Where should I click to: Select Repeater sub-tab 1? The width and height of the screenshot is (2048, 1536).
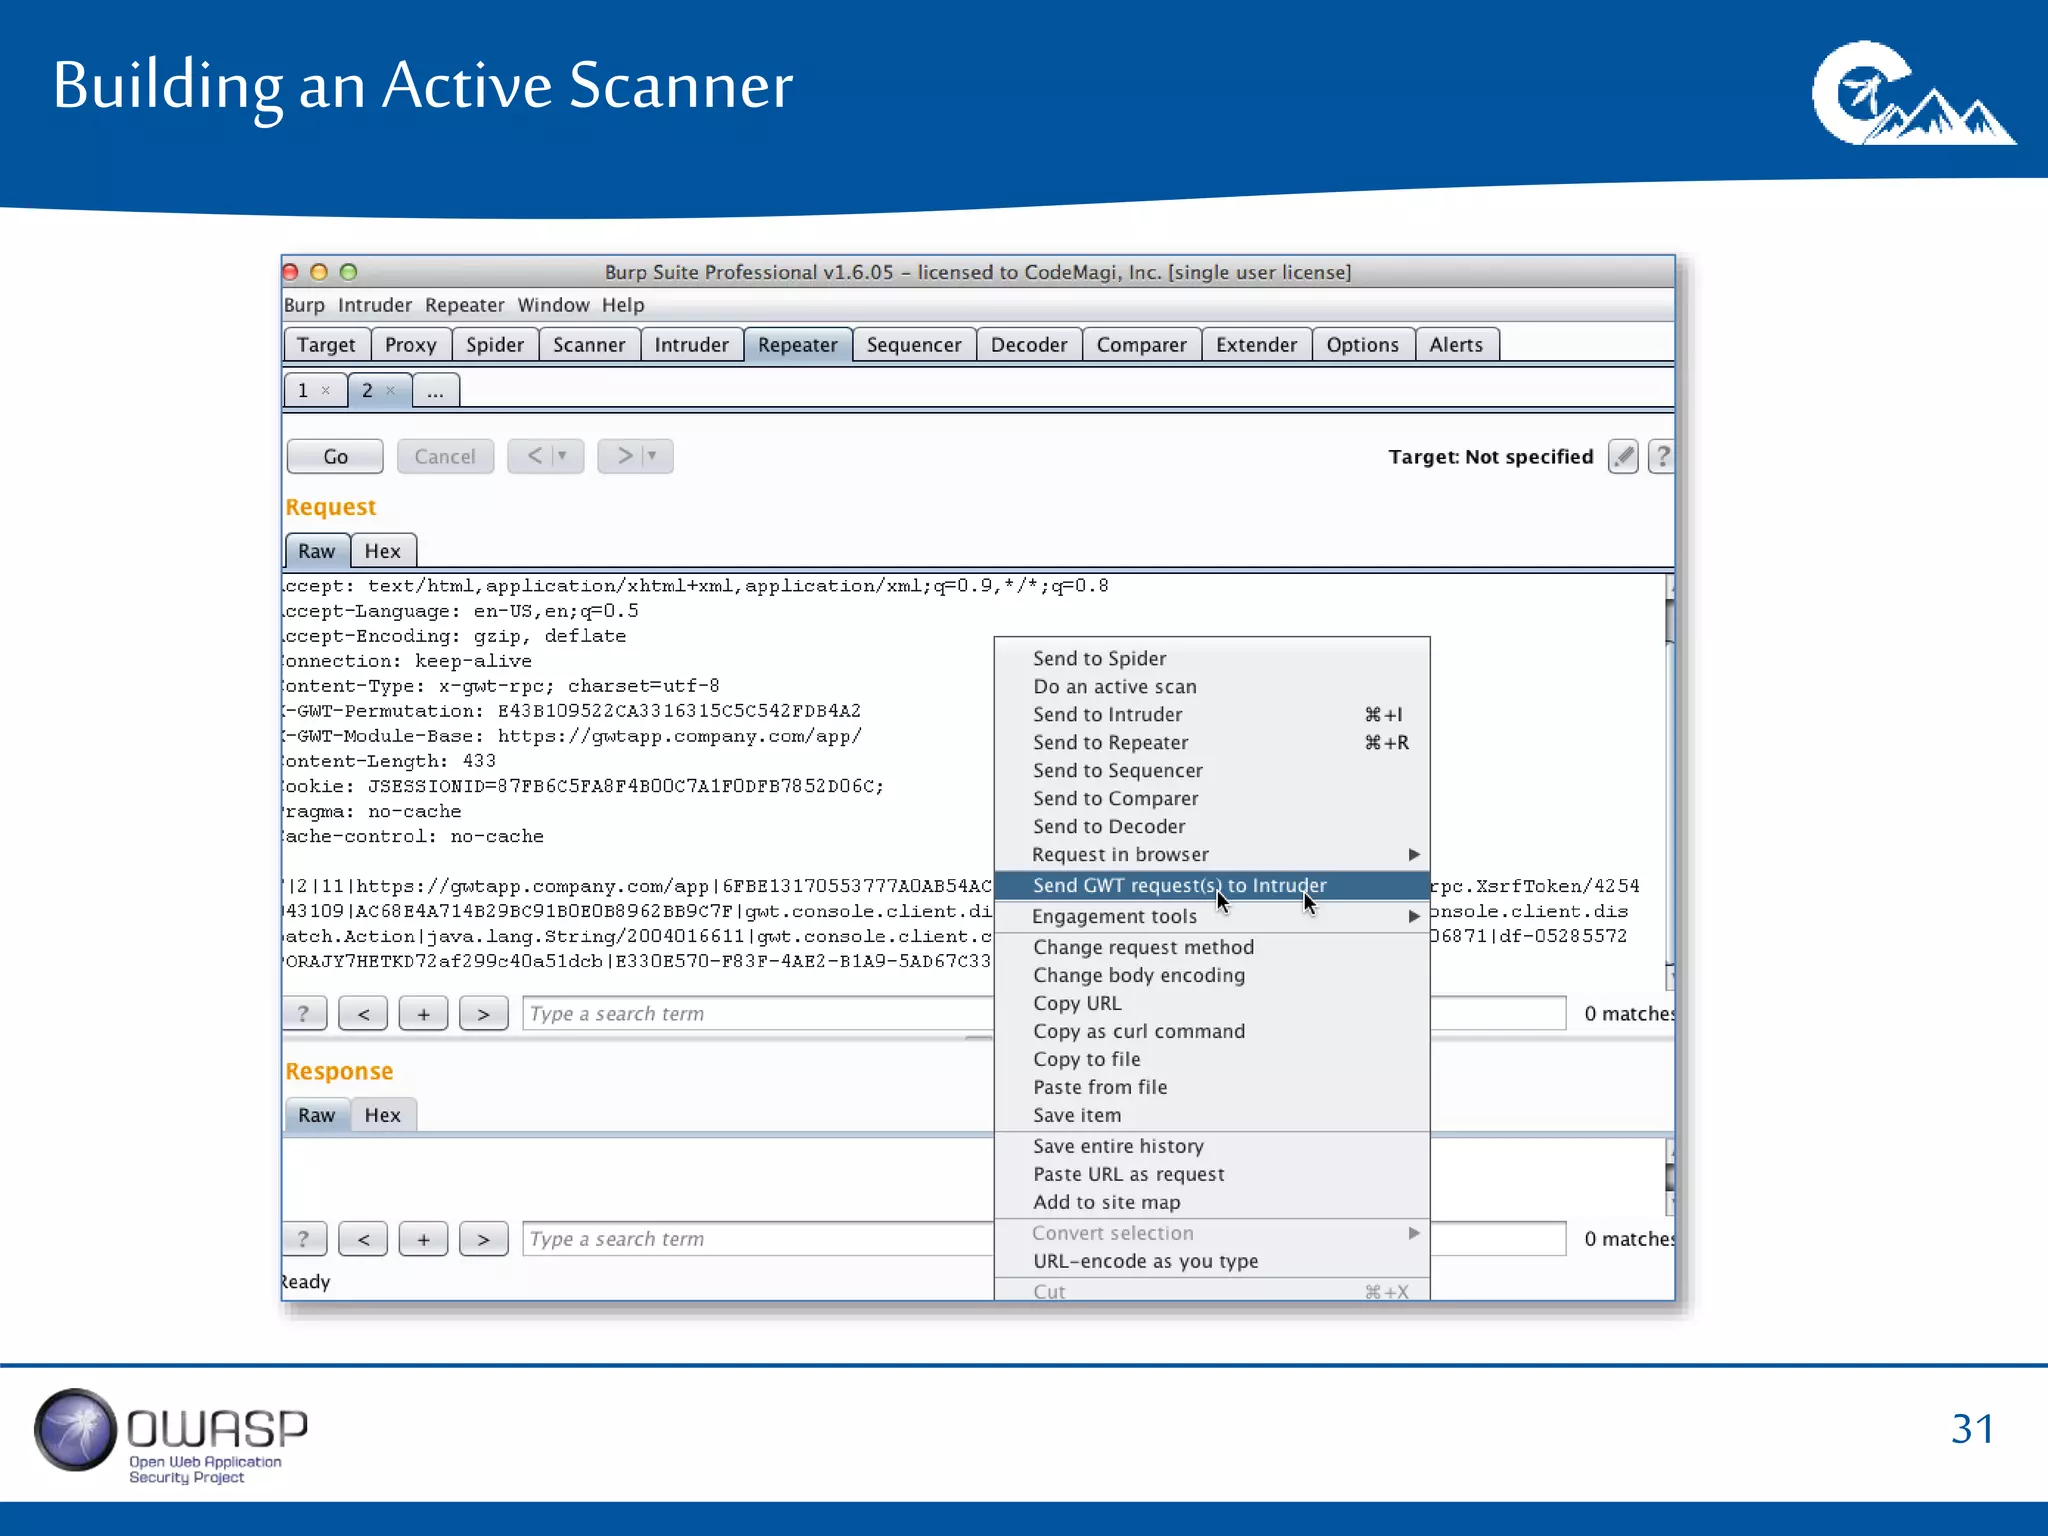[303, 391]
